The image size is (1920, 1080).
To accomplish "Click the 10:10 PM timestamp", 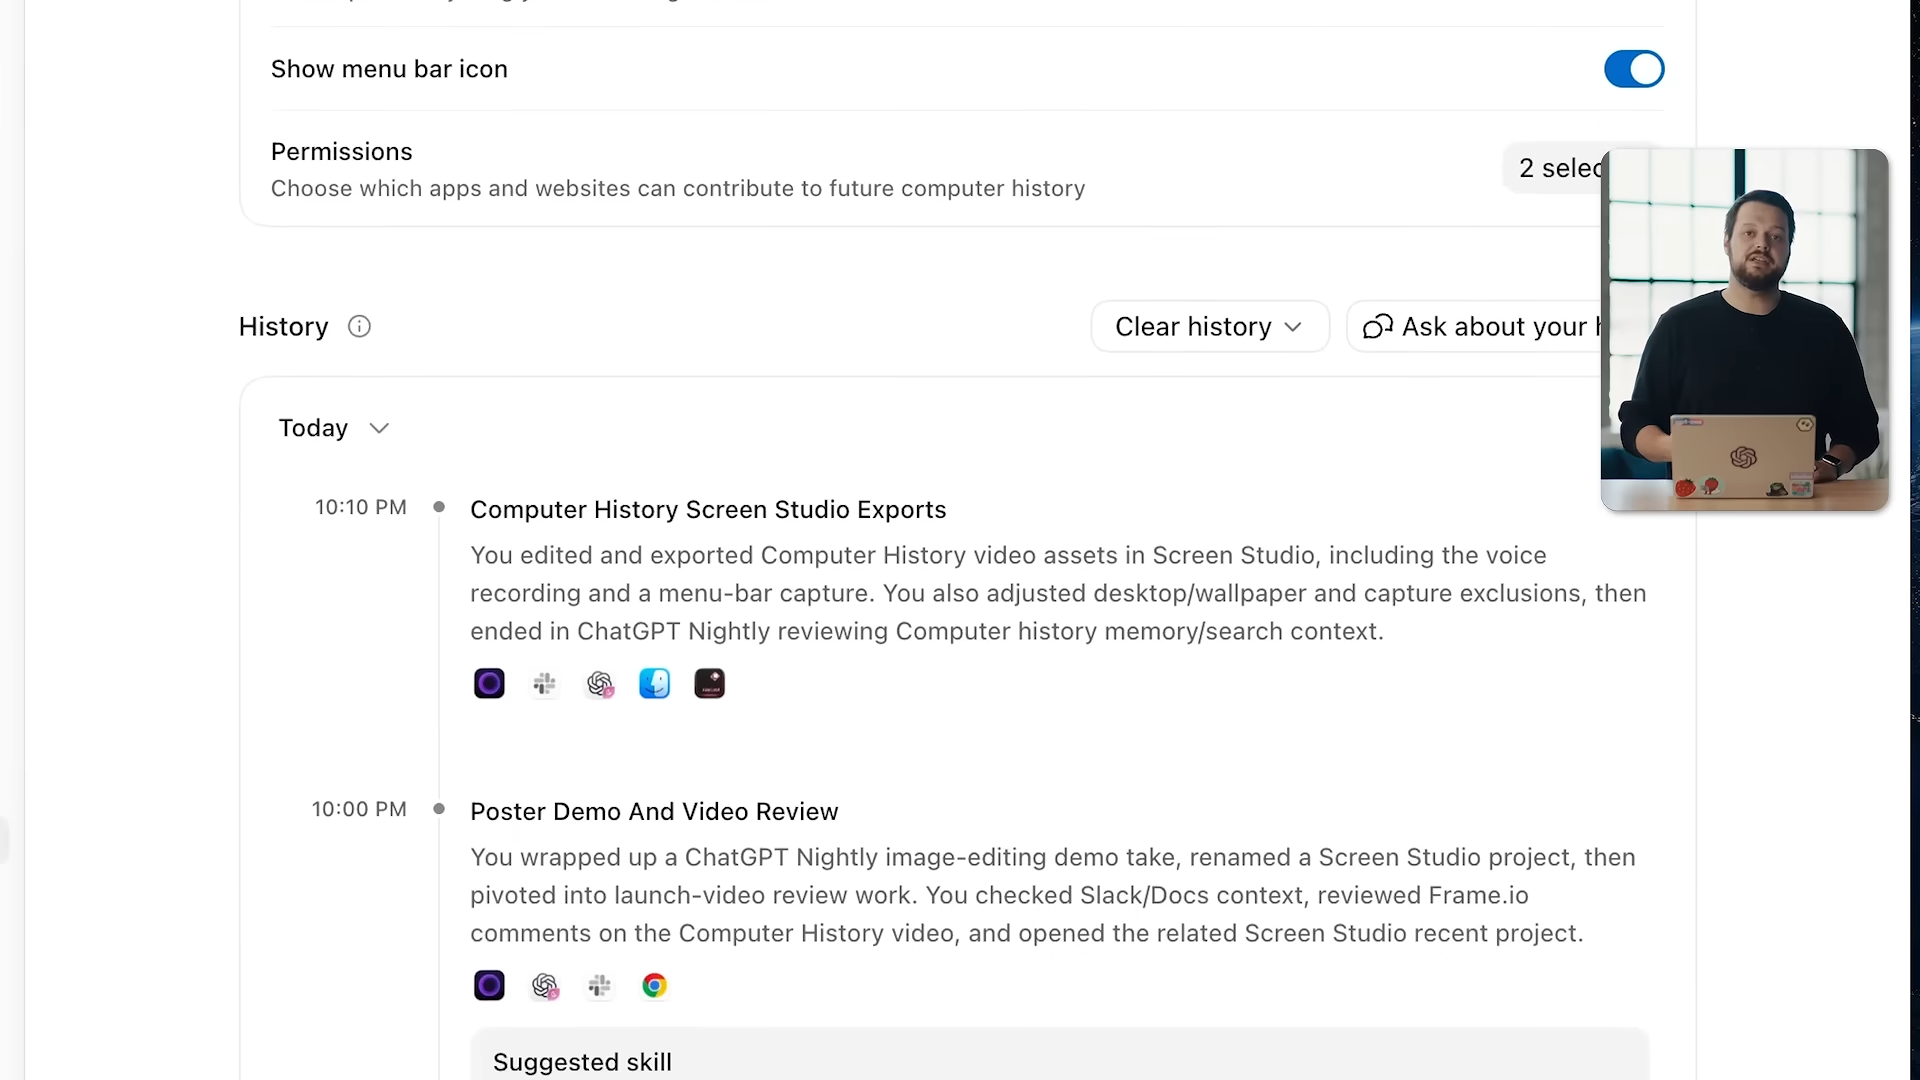I will [x=361, y=508].
